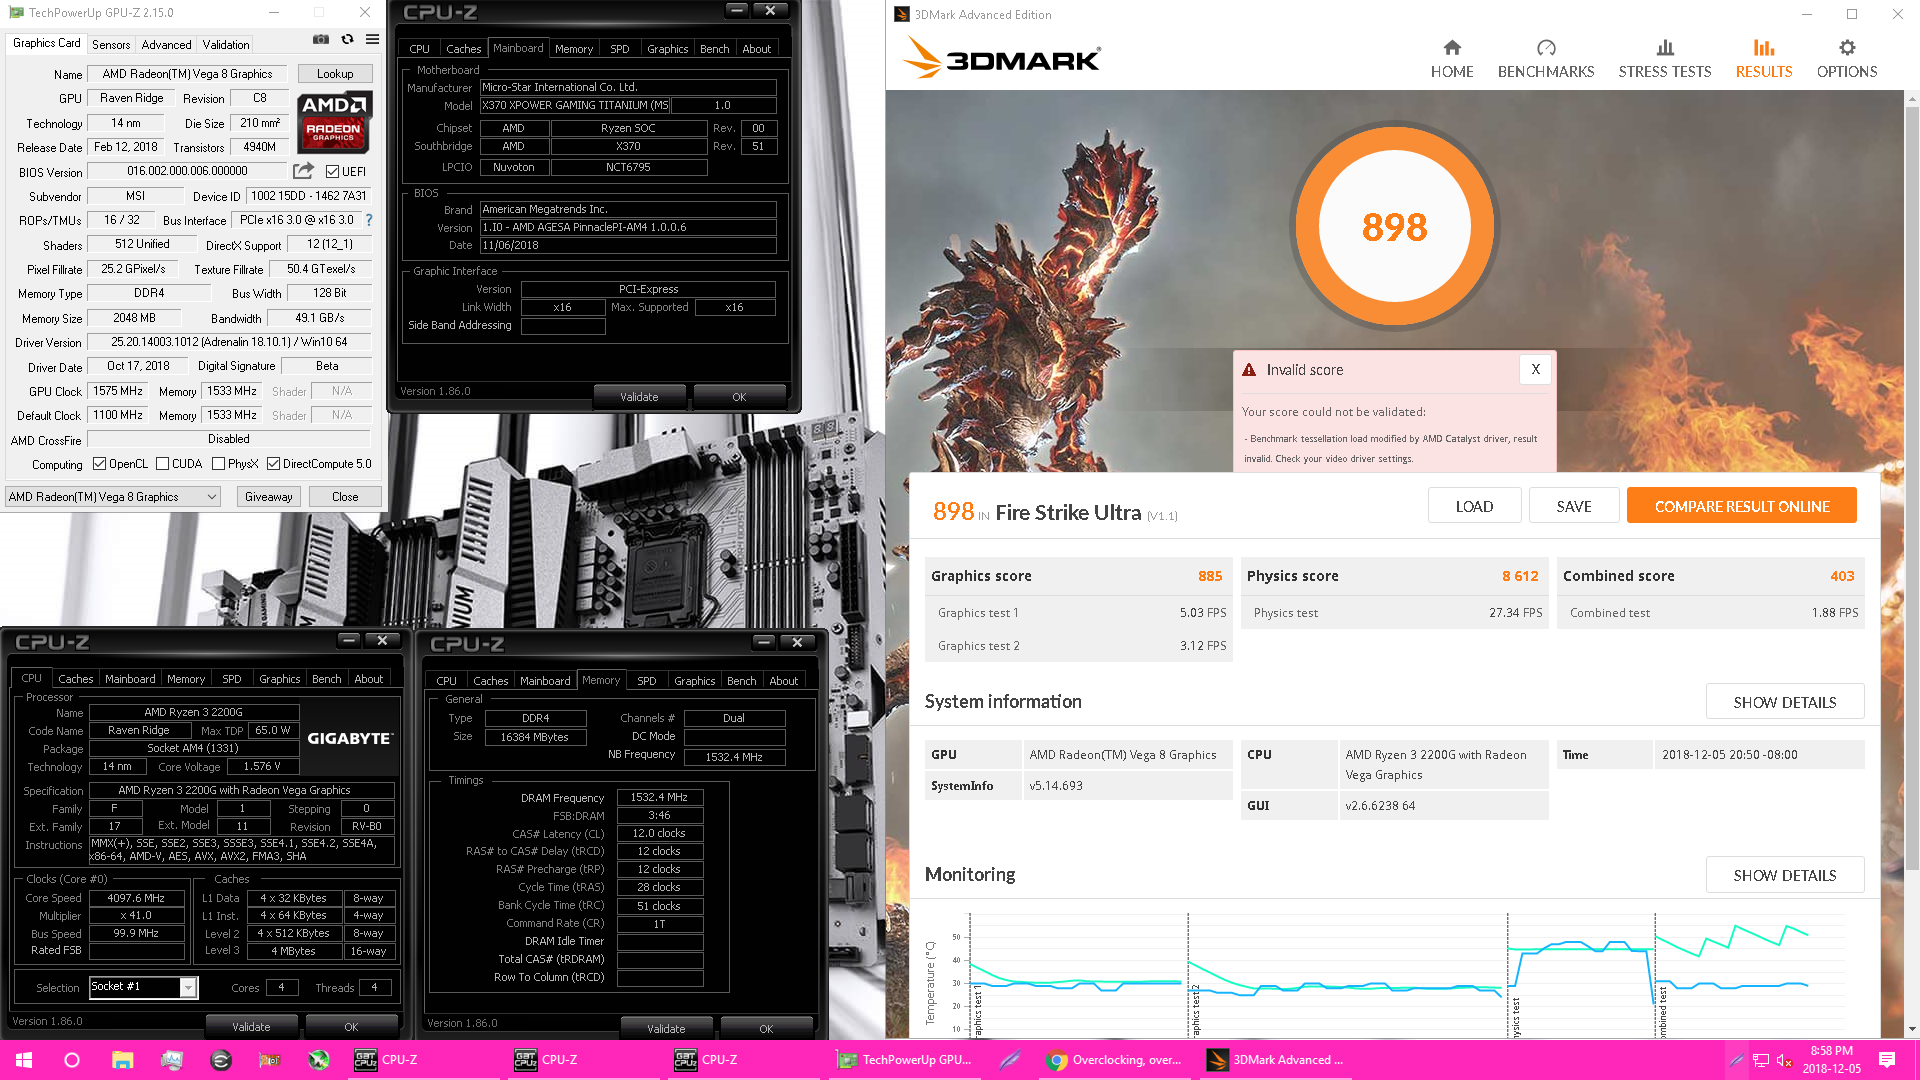Switch to the 3DMark Advanced taskbar window
The image size is (1920, 1080).
(x=1276, y=1060)
